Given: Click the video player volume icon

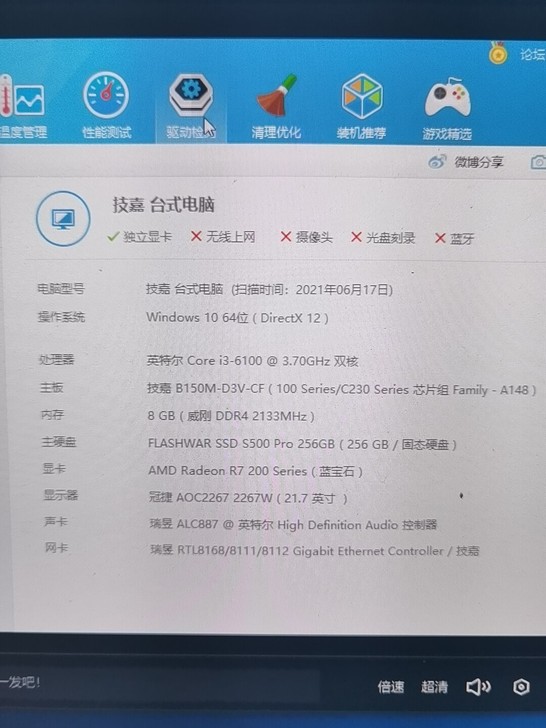Looking at the screenshot, I should point(478,687).
